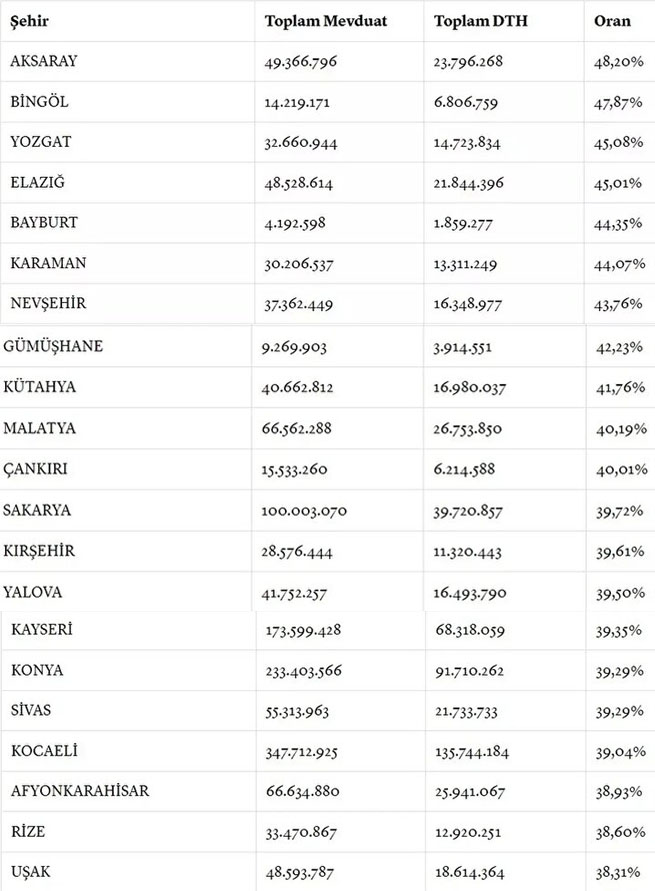The height and width of the screenshot is (891, 655).
Task: Click the Şehir column header
Action: 29,22
